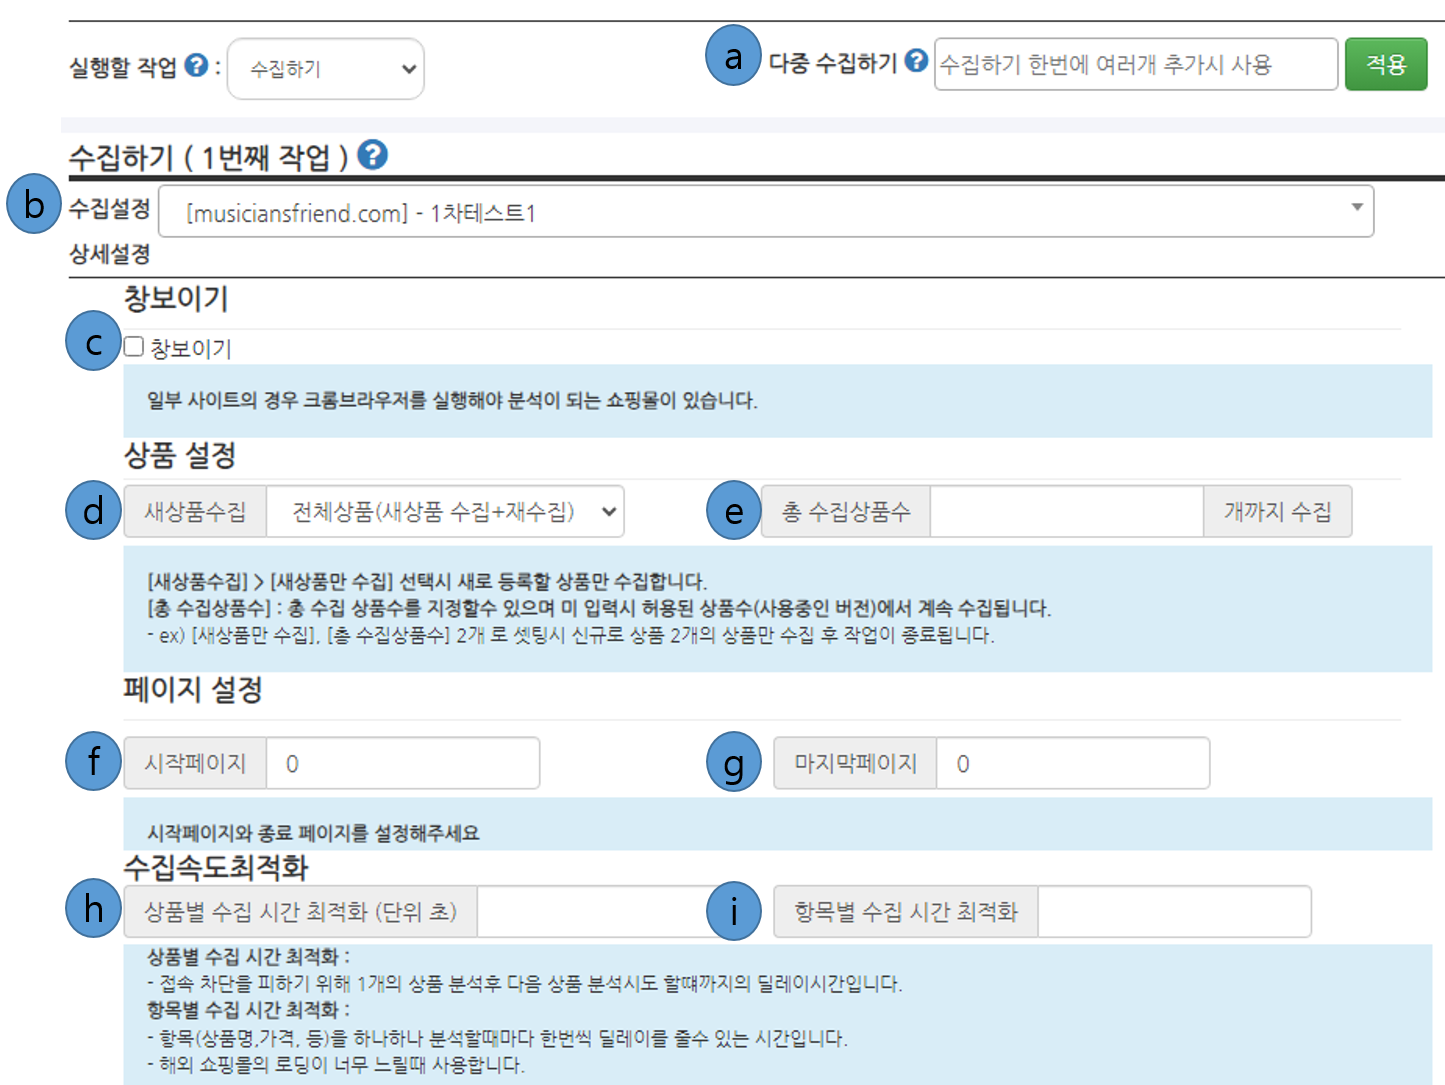Enable the 창보이기 checkbox
Viewport: 1445px width, 1085px height.
click(x=134, y=347)
